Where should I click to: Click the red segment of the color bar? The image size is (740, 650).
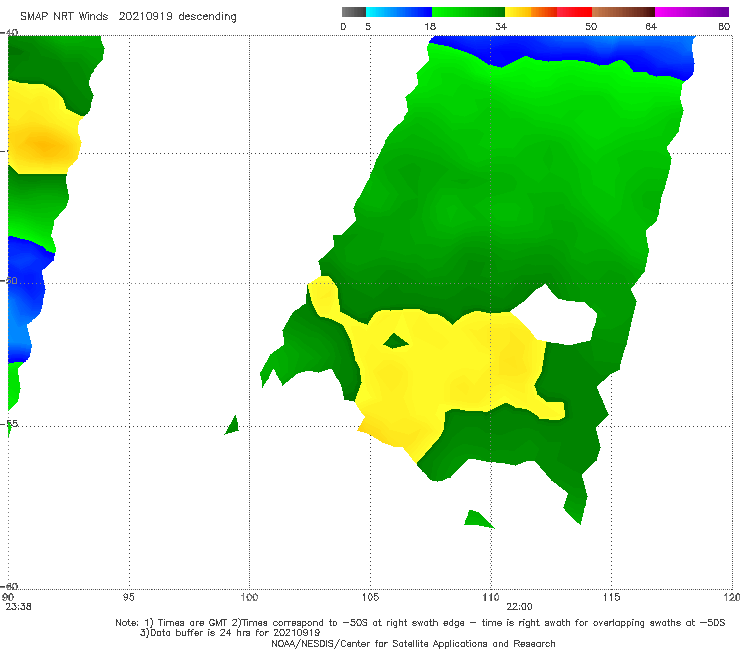(574, 12)
